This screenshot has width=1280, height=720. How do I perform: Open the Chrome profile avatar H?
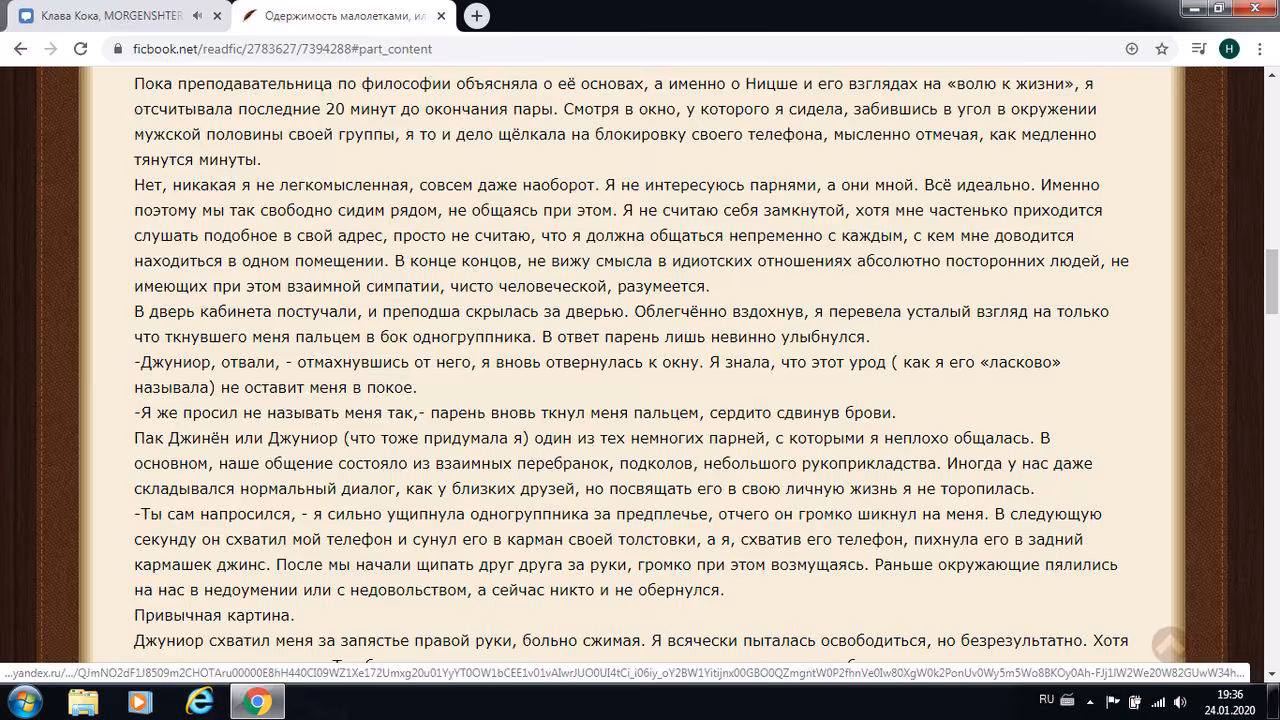1229,49
